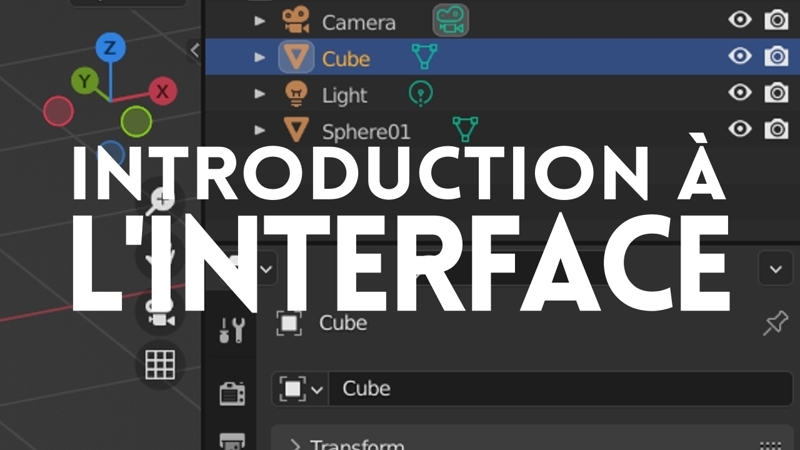Disable Sphere01 in renders

click(x=776, y=129)
